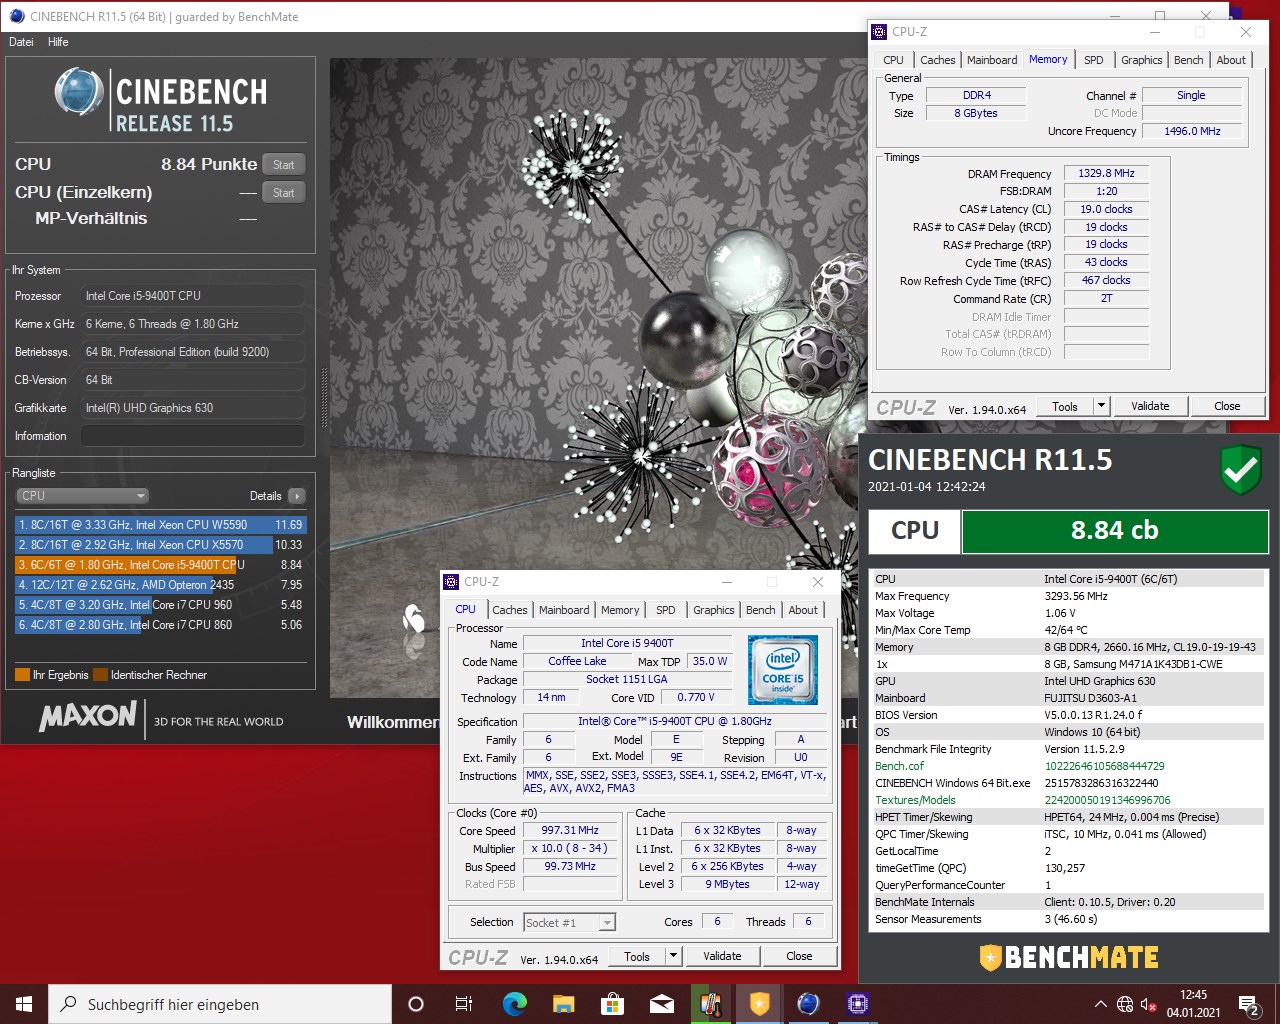Click the brown Identischer Rechner legend swatch

pos(100,675)
